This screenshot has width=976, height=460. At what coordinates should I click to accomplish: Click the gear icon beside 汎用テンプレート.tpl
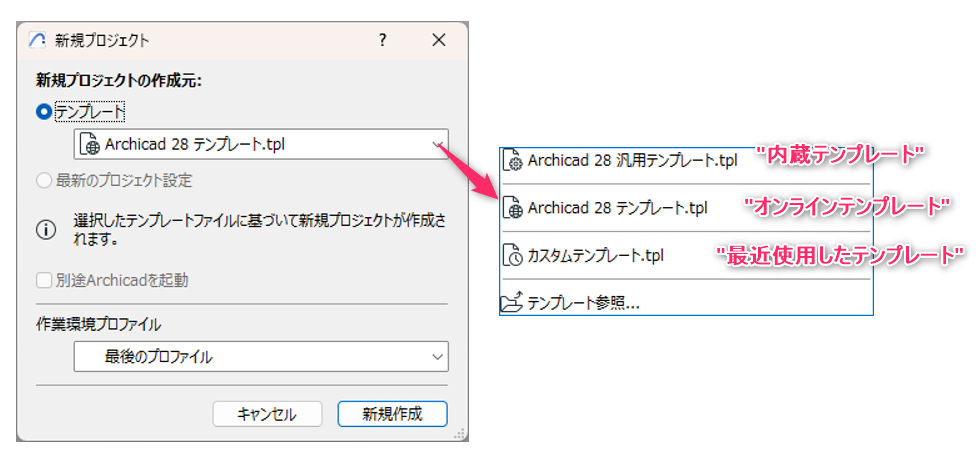(x=514, y=160)
